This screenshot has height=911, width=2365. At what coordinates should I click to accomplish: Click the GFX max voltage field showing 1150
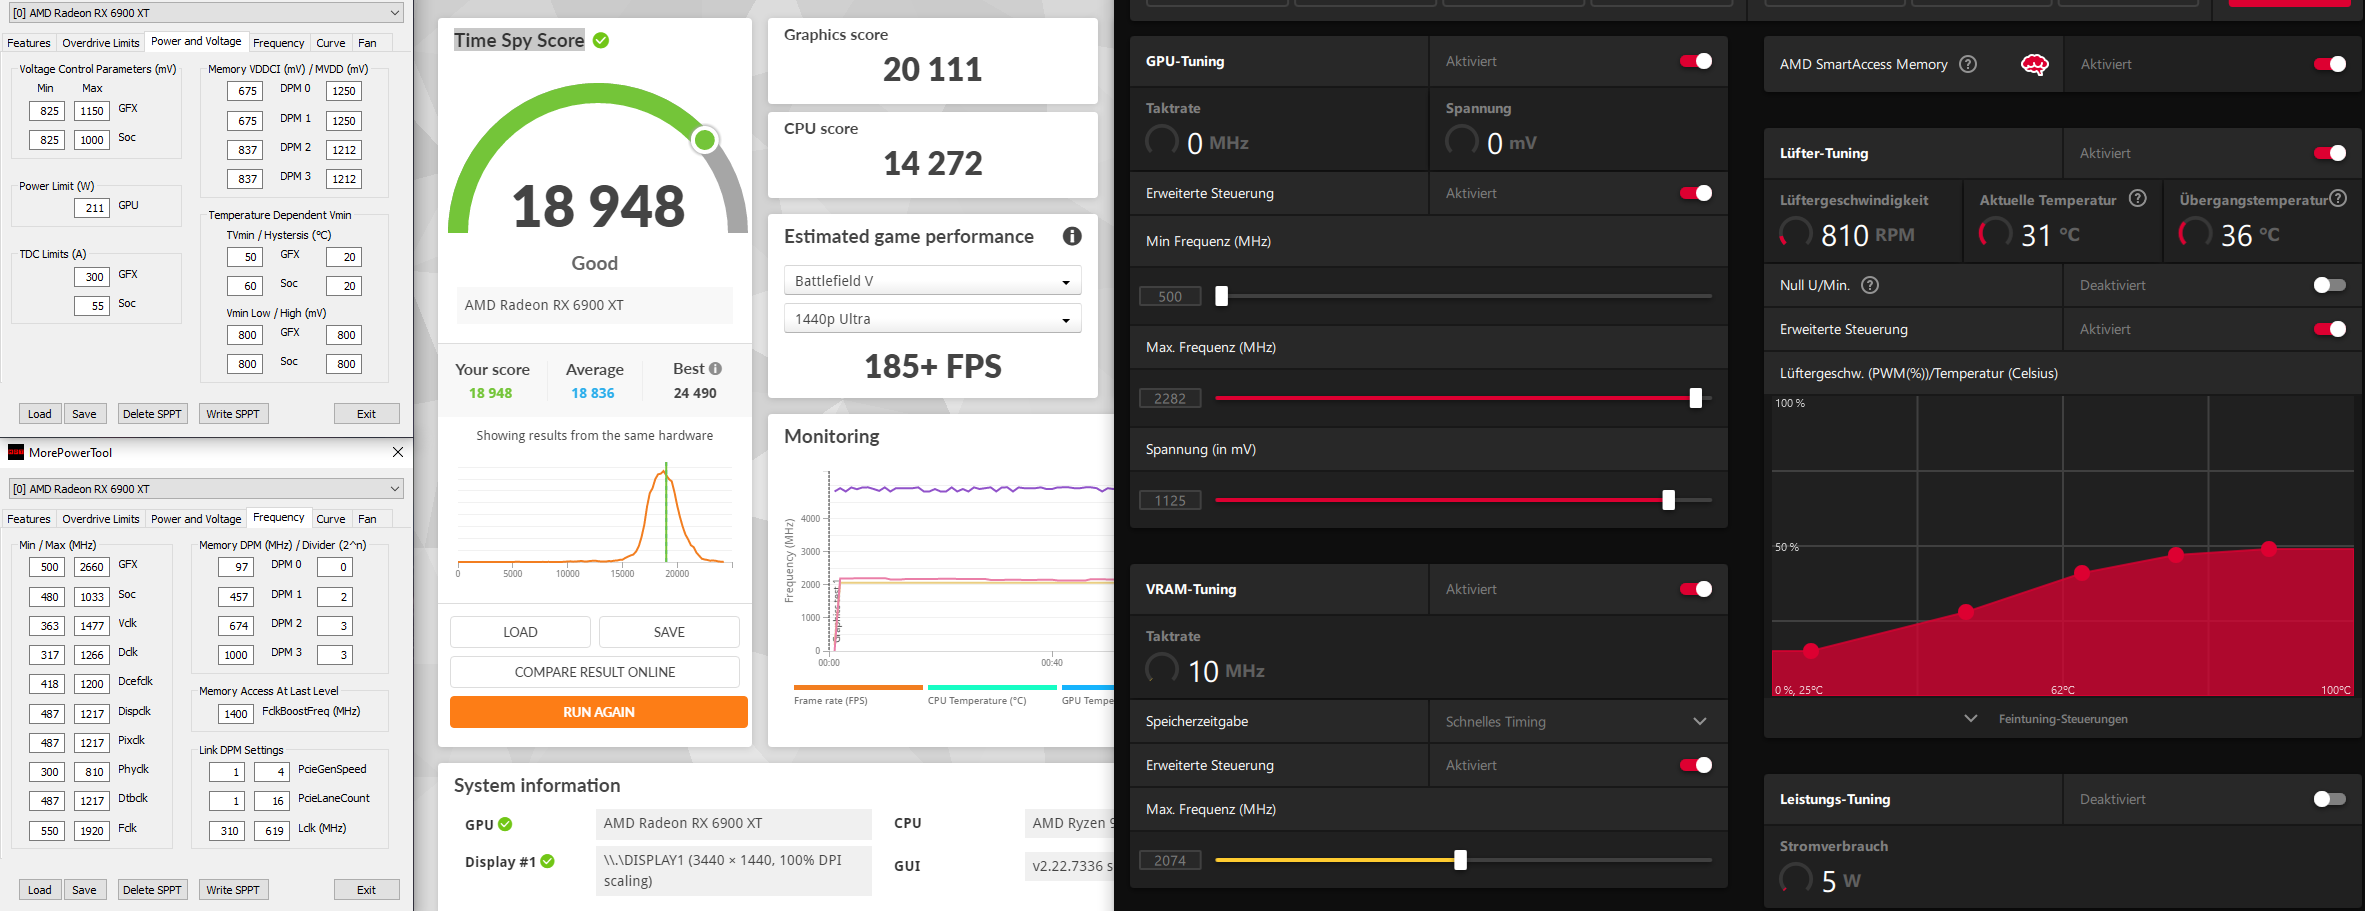pyautogui.click(x=92, y=111)
